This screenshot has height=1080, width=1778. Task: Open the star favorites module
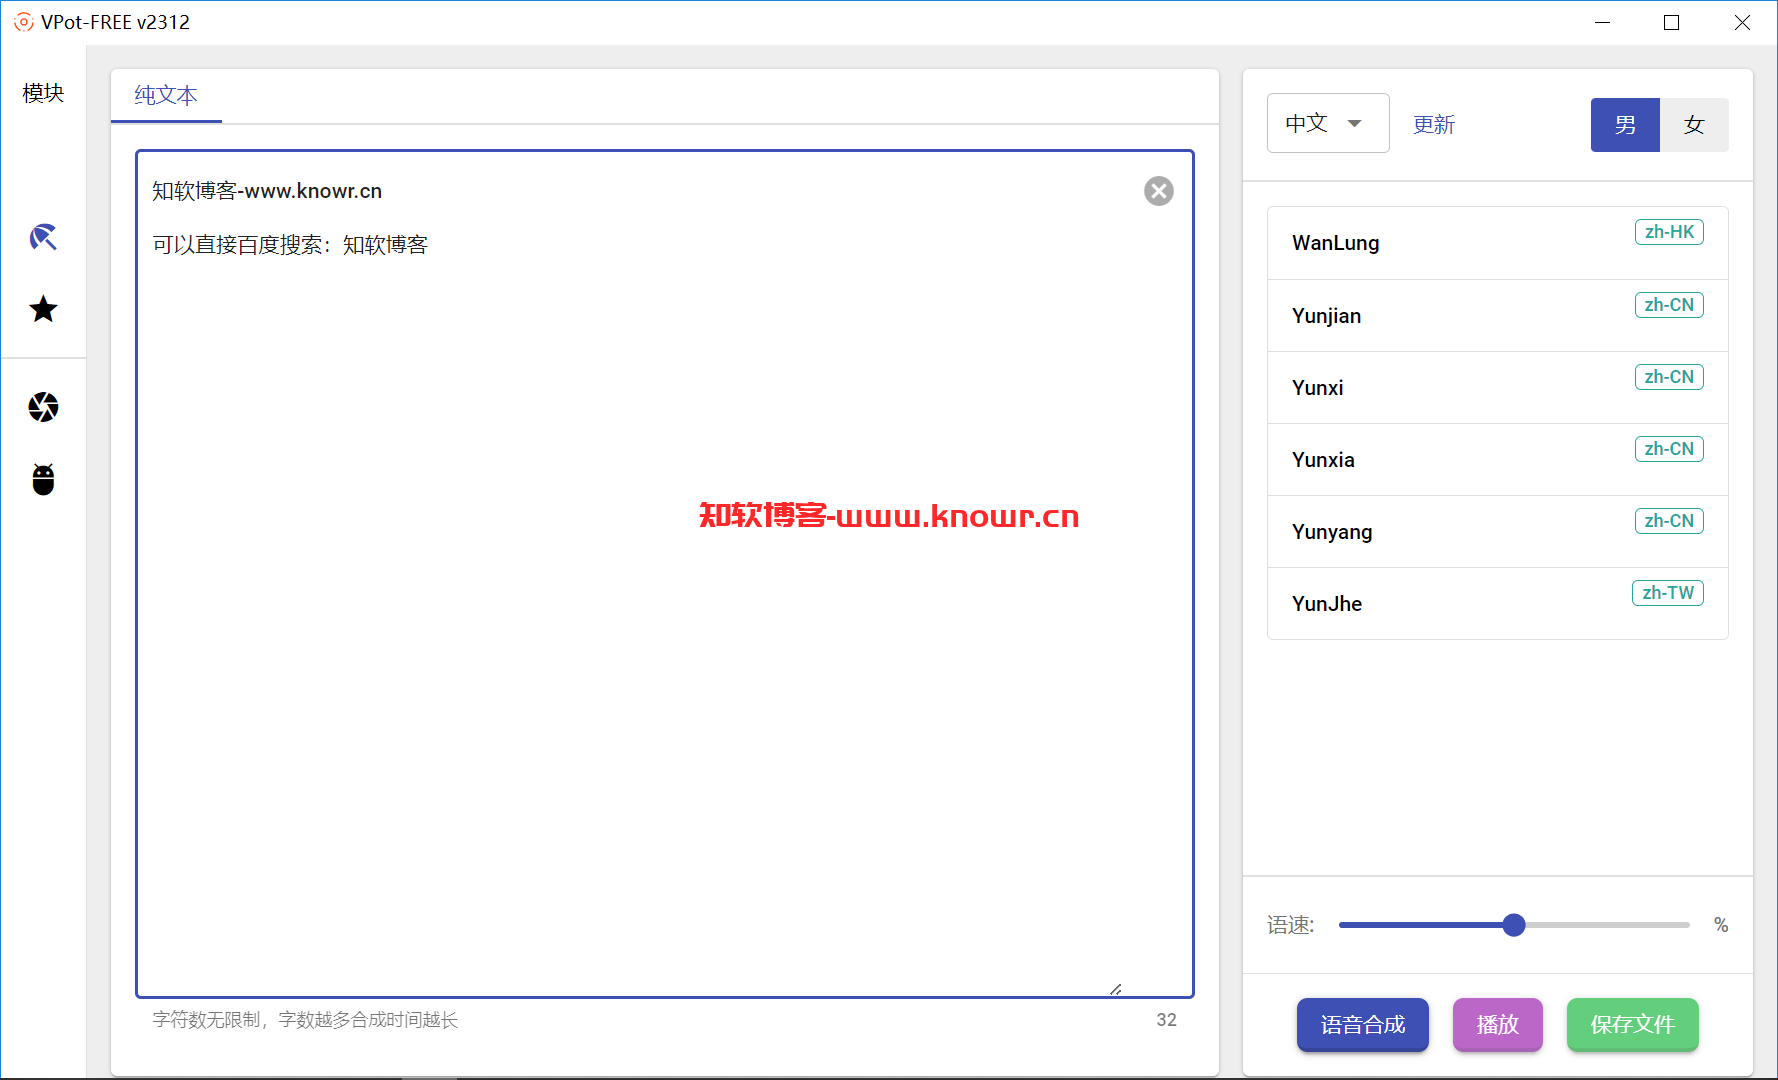point(43,309)
